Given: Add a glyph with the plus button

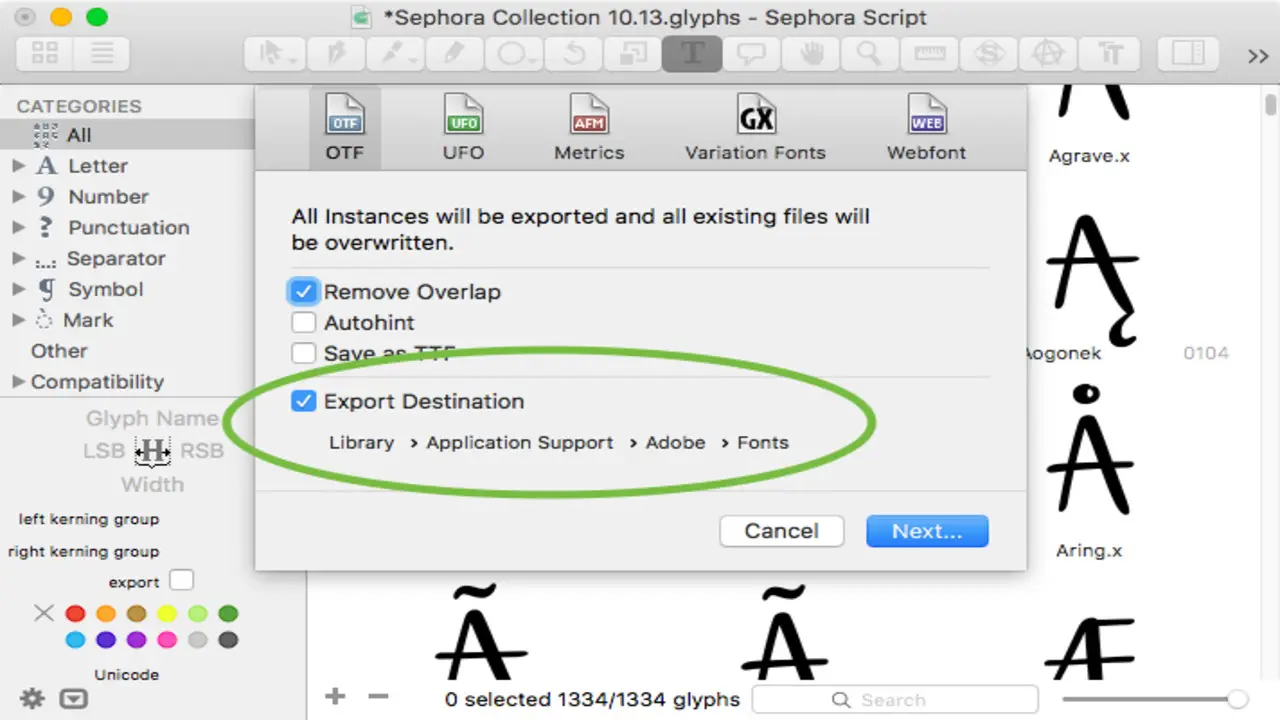Looking at the screenshot, I should point(335,697).
